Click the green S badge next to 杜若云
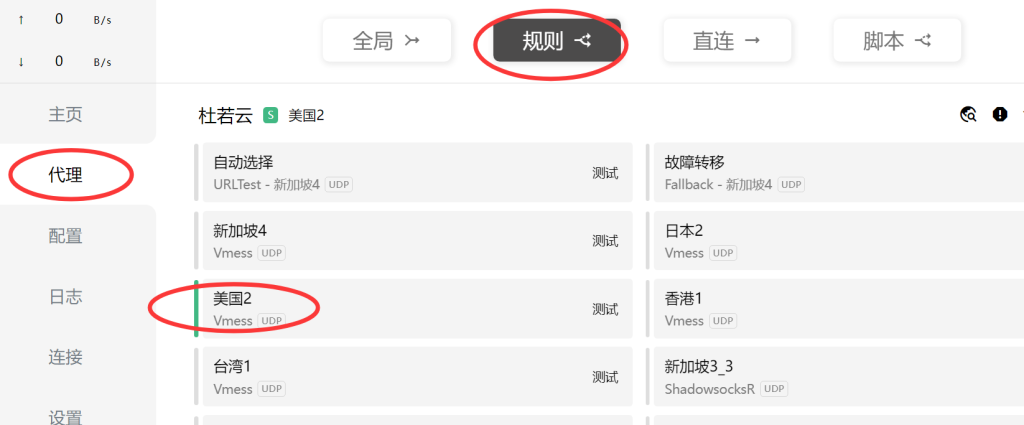Viewport: 1024px width, 425px height. click(x=270, y=116)
